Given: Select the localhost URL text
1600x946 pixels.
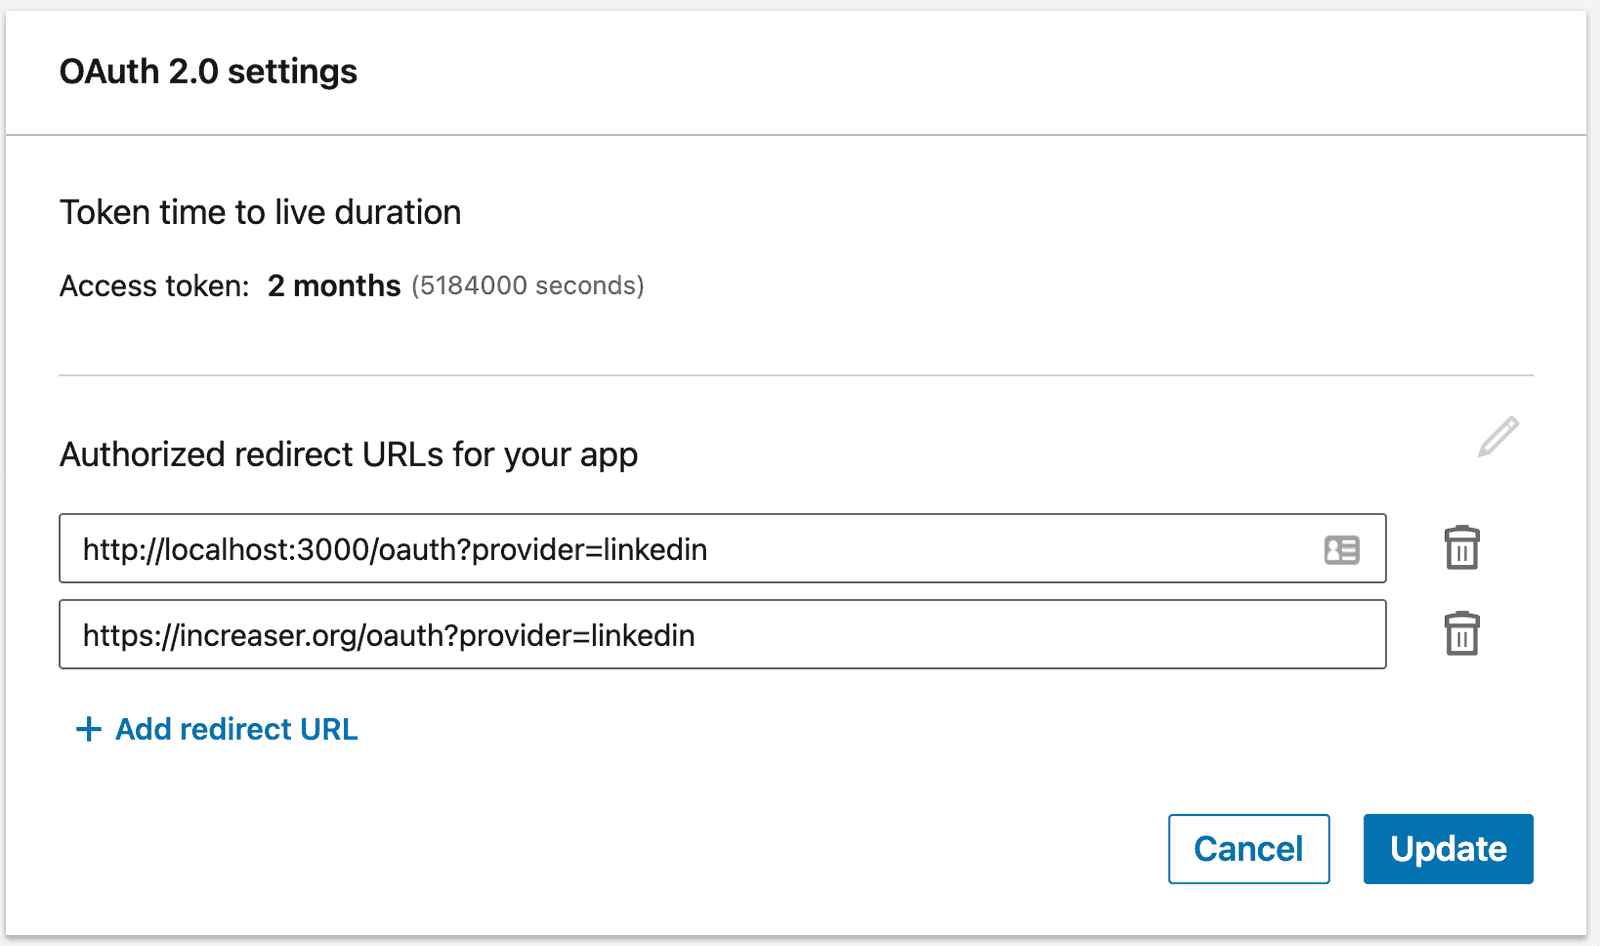Looking at the screenshot, I should [x=394, y=549].
